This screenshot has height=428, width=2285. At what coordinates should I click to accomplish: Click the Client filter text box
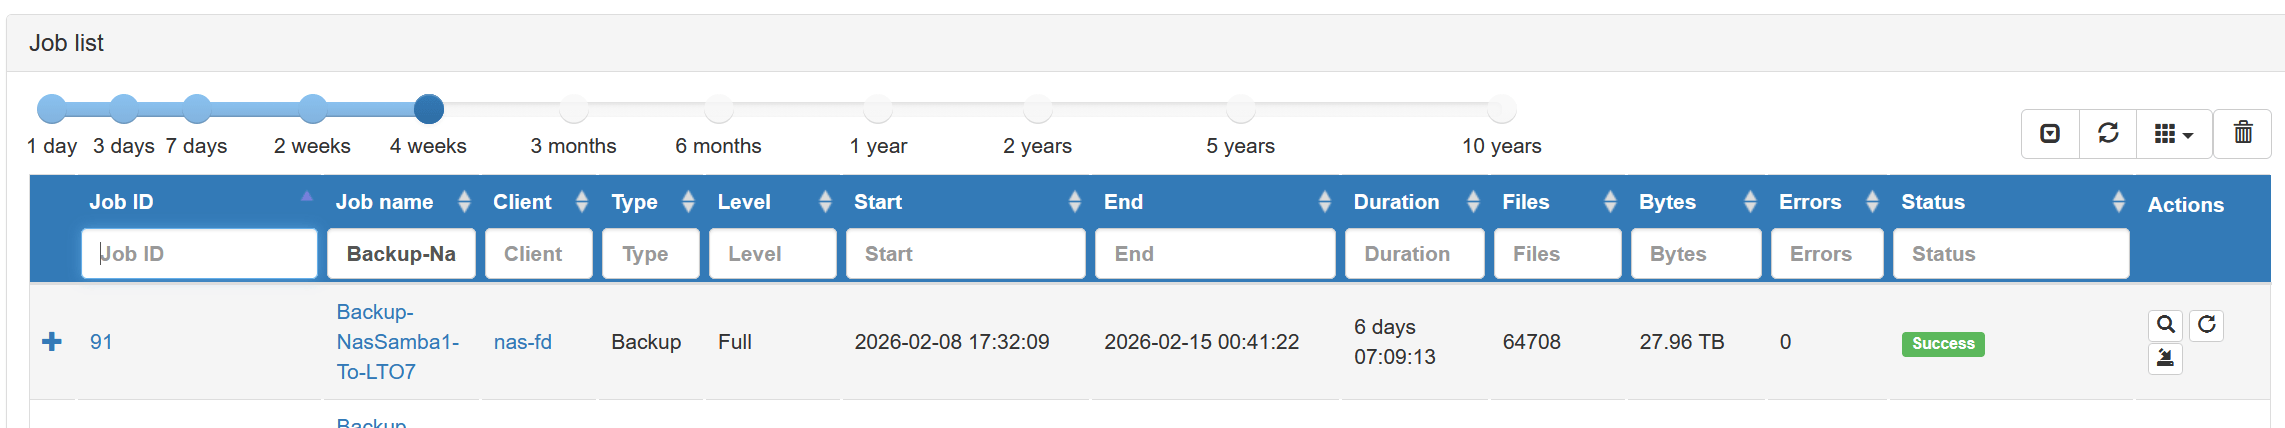[x=539, y=254]
